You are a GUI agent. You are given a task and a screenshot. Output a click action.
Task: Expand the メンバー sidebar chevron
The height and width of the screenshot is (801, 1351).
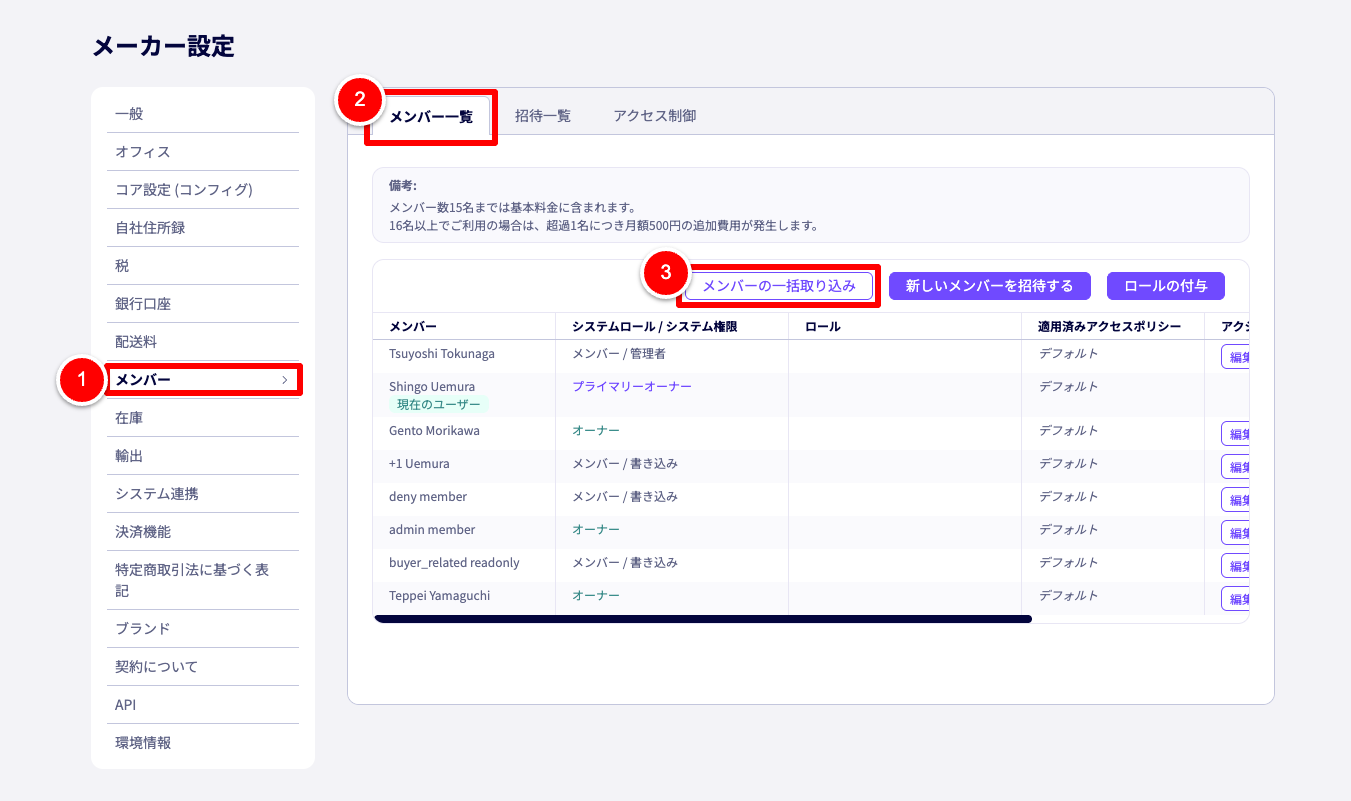285,380
